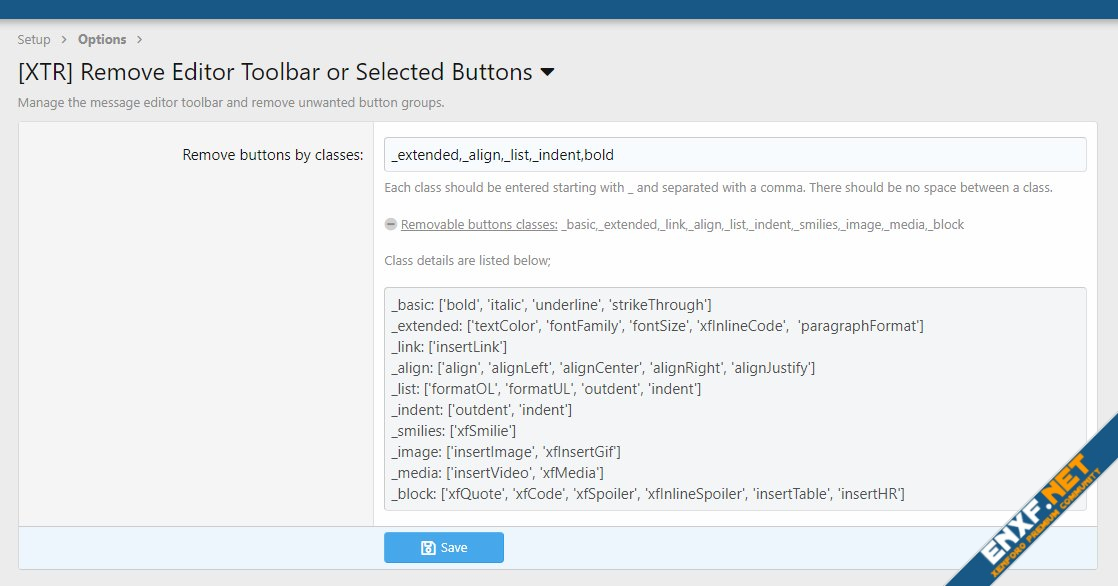Open the page title dropdown caret

547,72
